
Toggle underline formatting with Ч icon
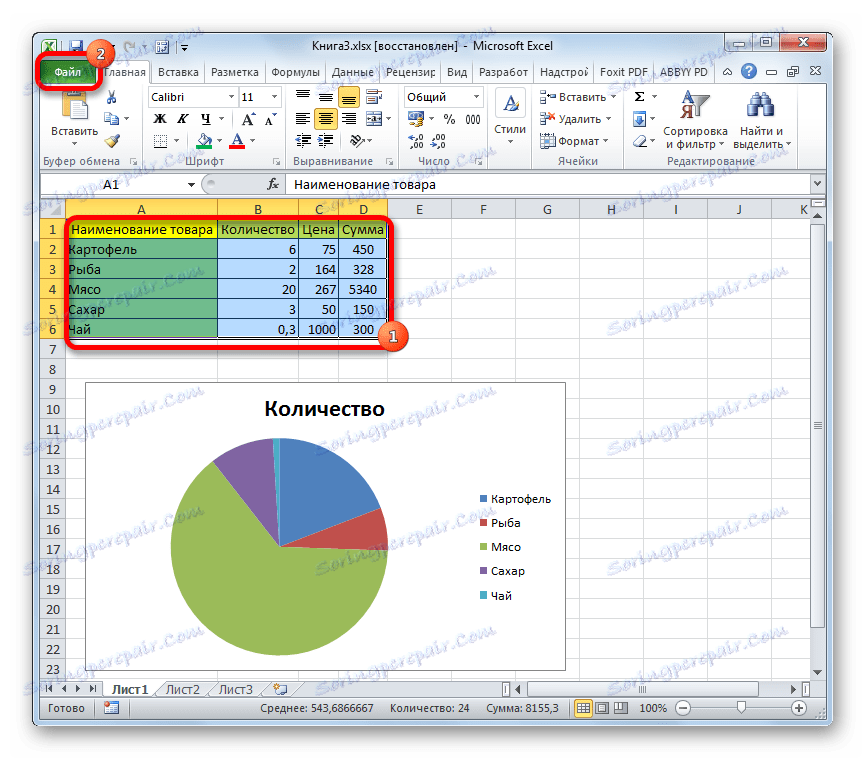[205, 119]
